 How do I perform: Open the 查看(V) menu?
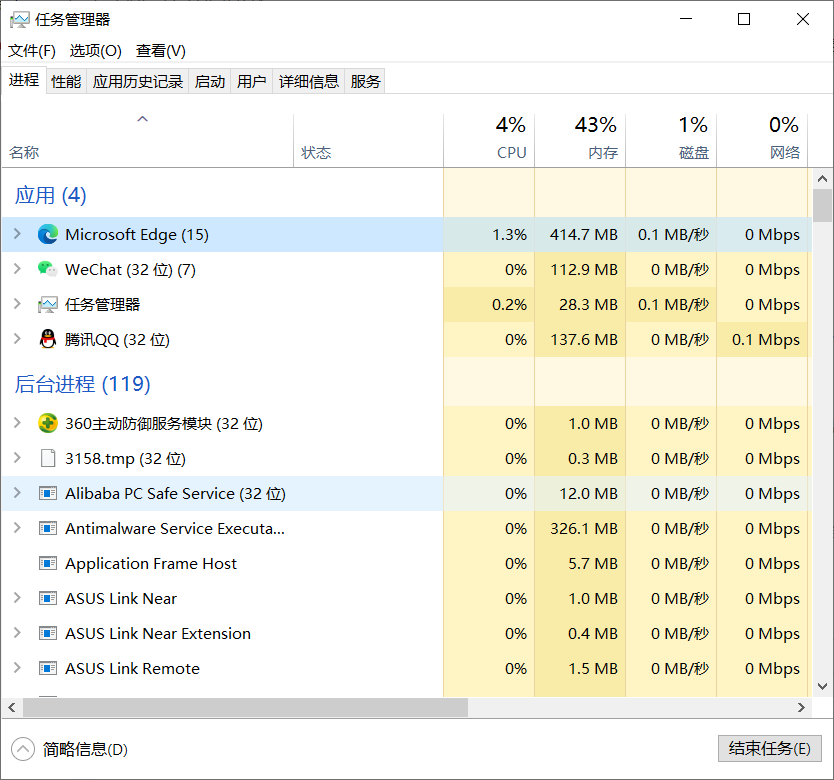pos(161,51)
